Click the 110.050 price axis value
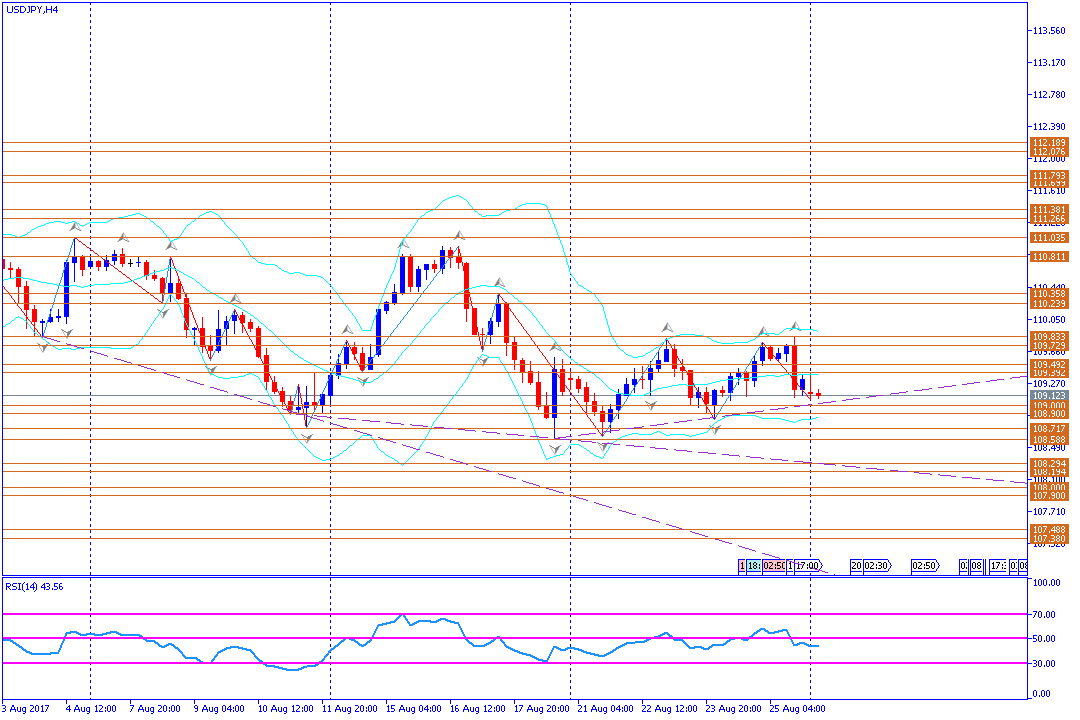 [x=1049, y=320]
